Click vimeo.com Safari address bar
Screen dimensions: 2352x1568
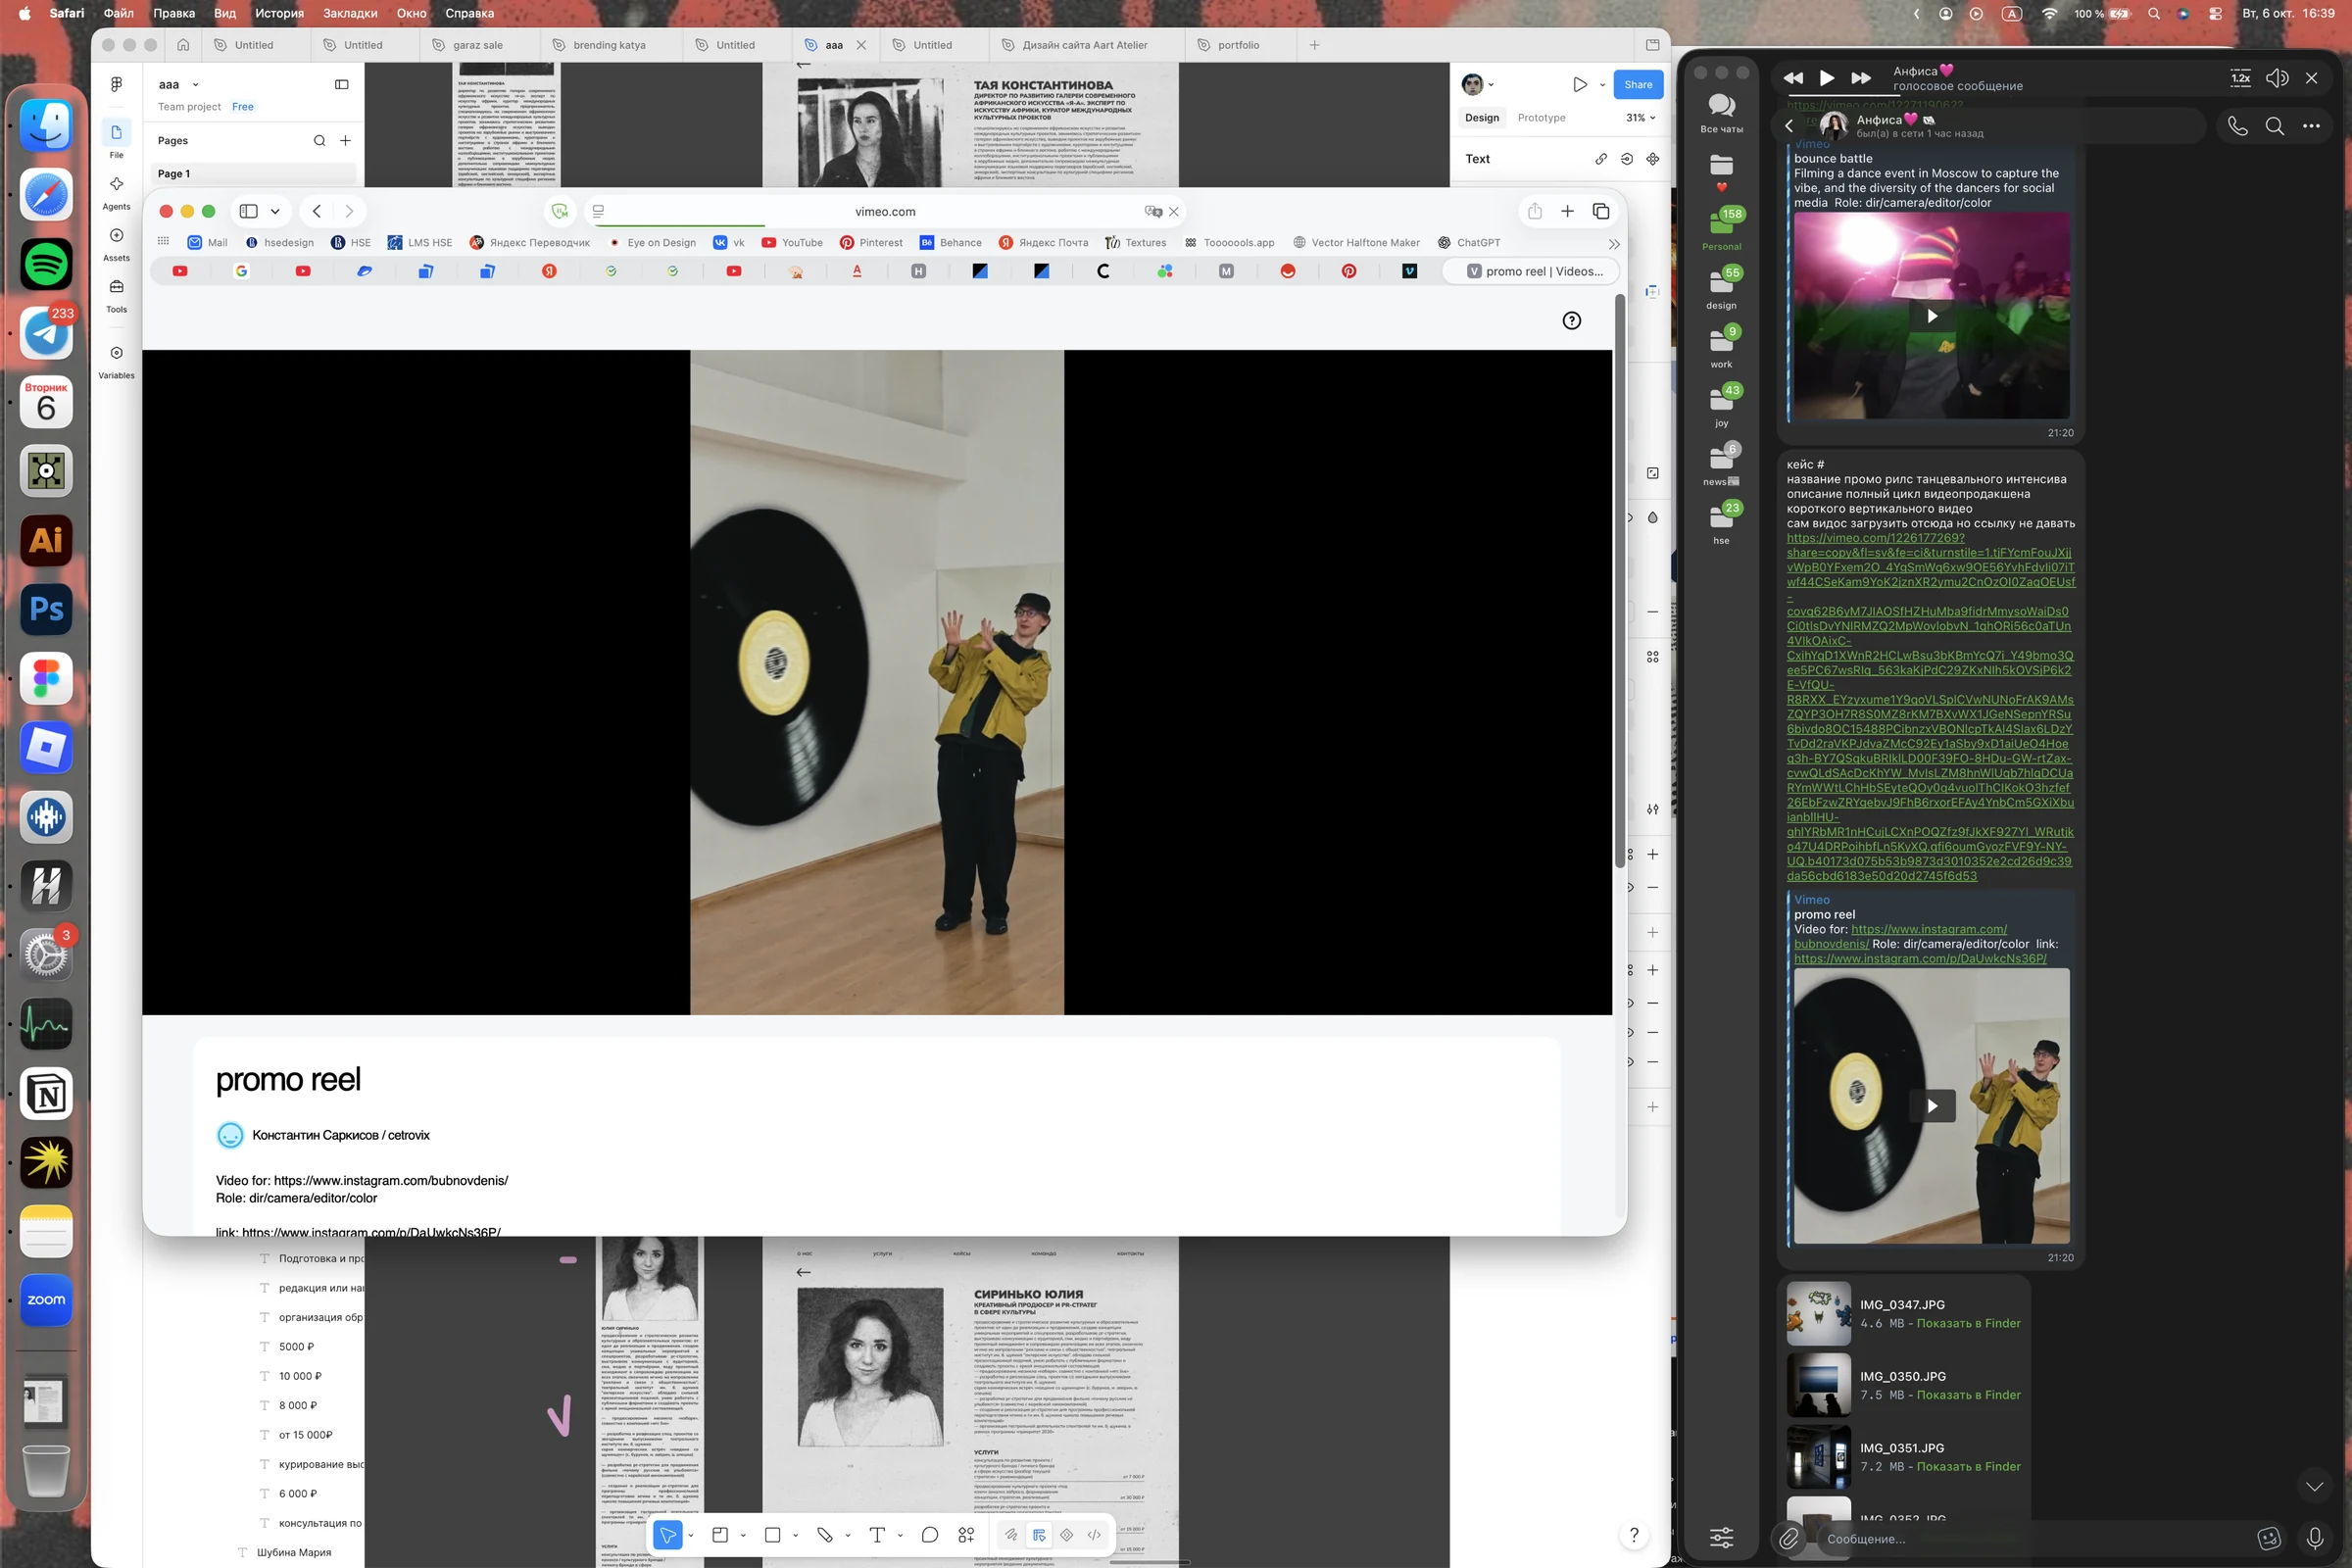coord(885,211)
